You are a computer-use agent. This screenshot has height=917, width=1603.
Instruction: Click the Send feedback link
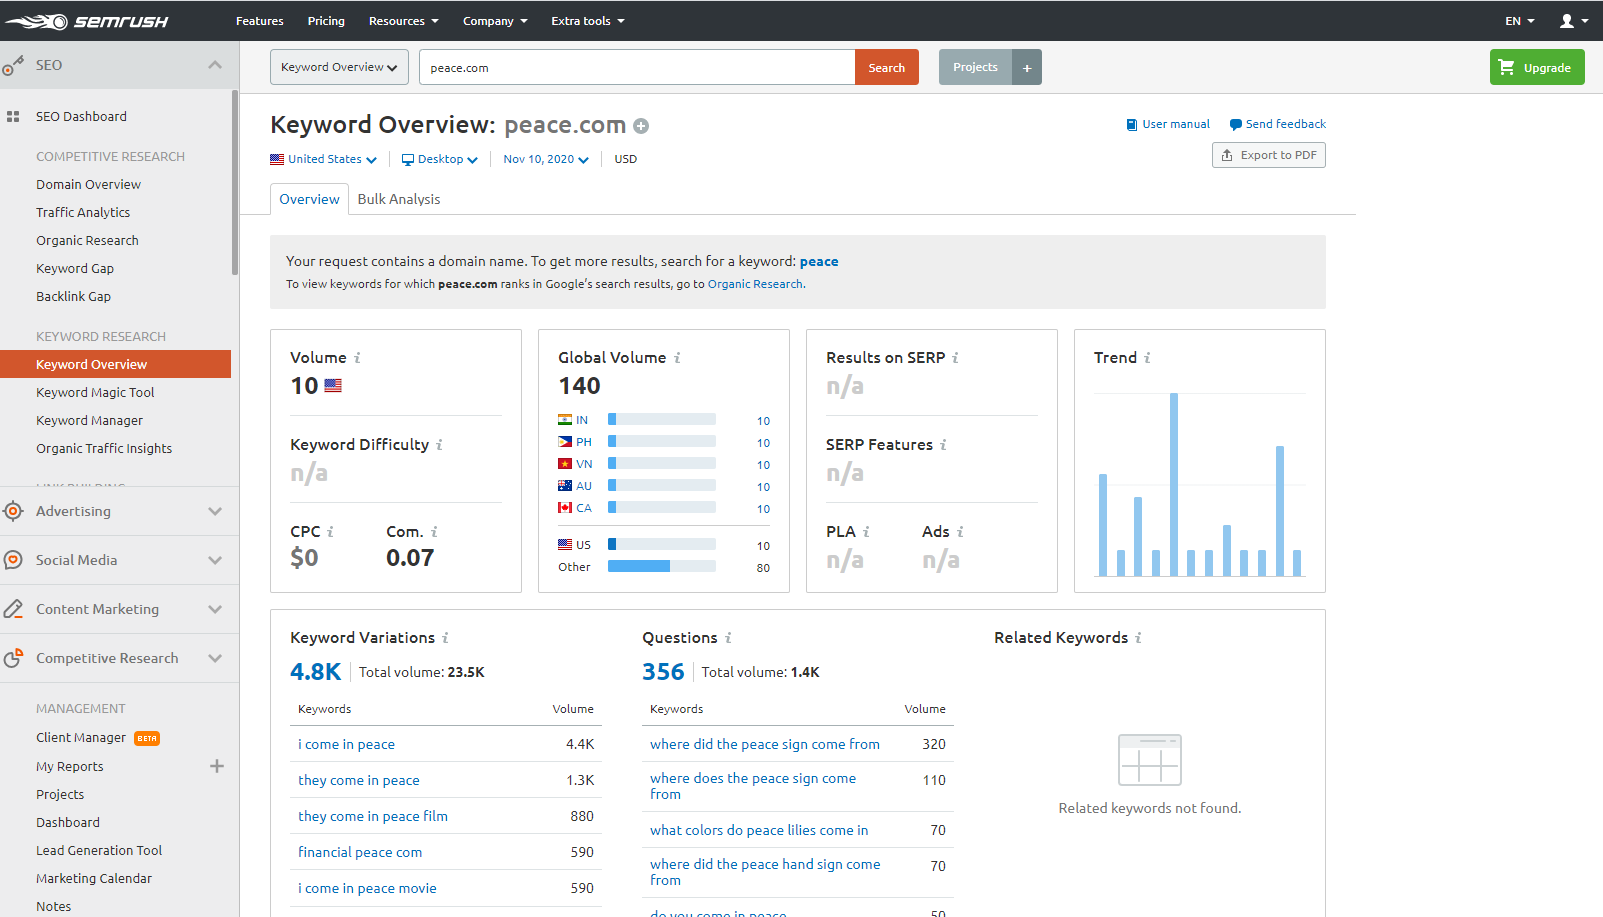(1278, 124)
